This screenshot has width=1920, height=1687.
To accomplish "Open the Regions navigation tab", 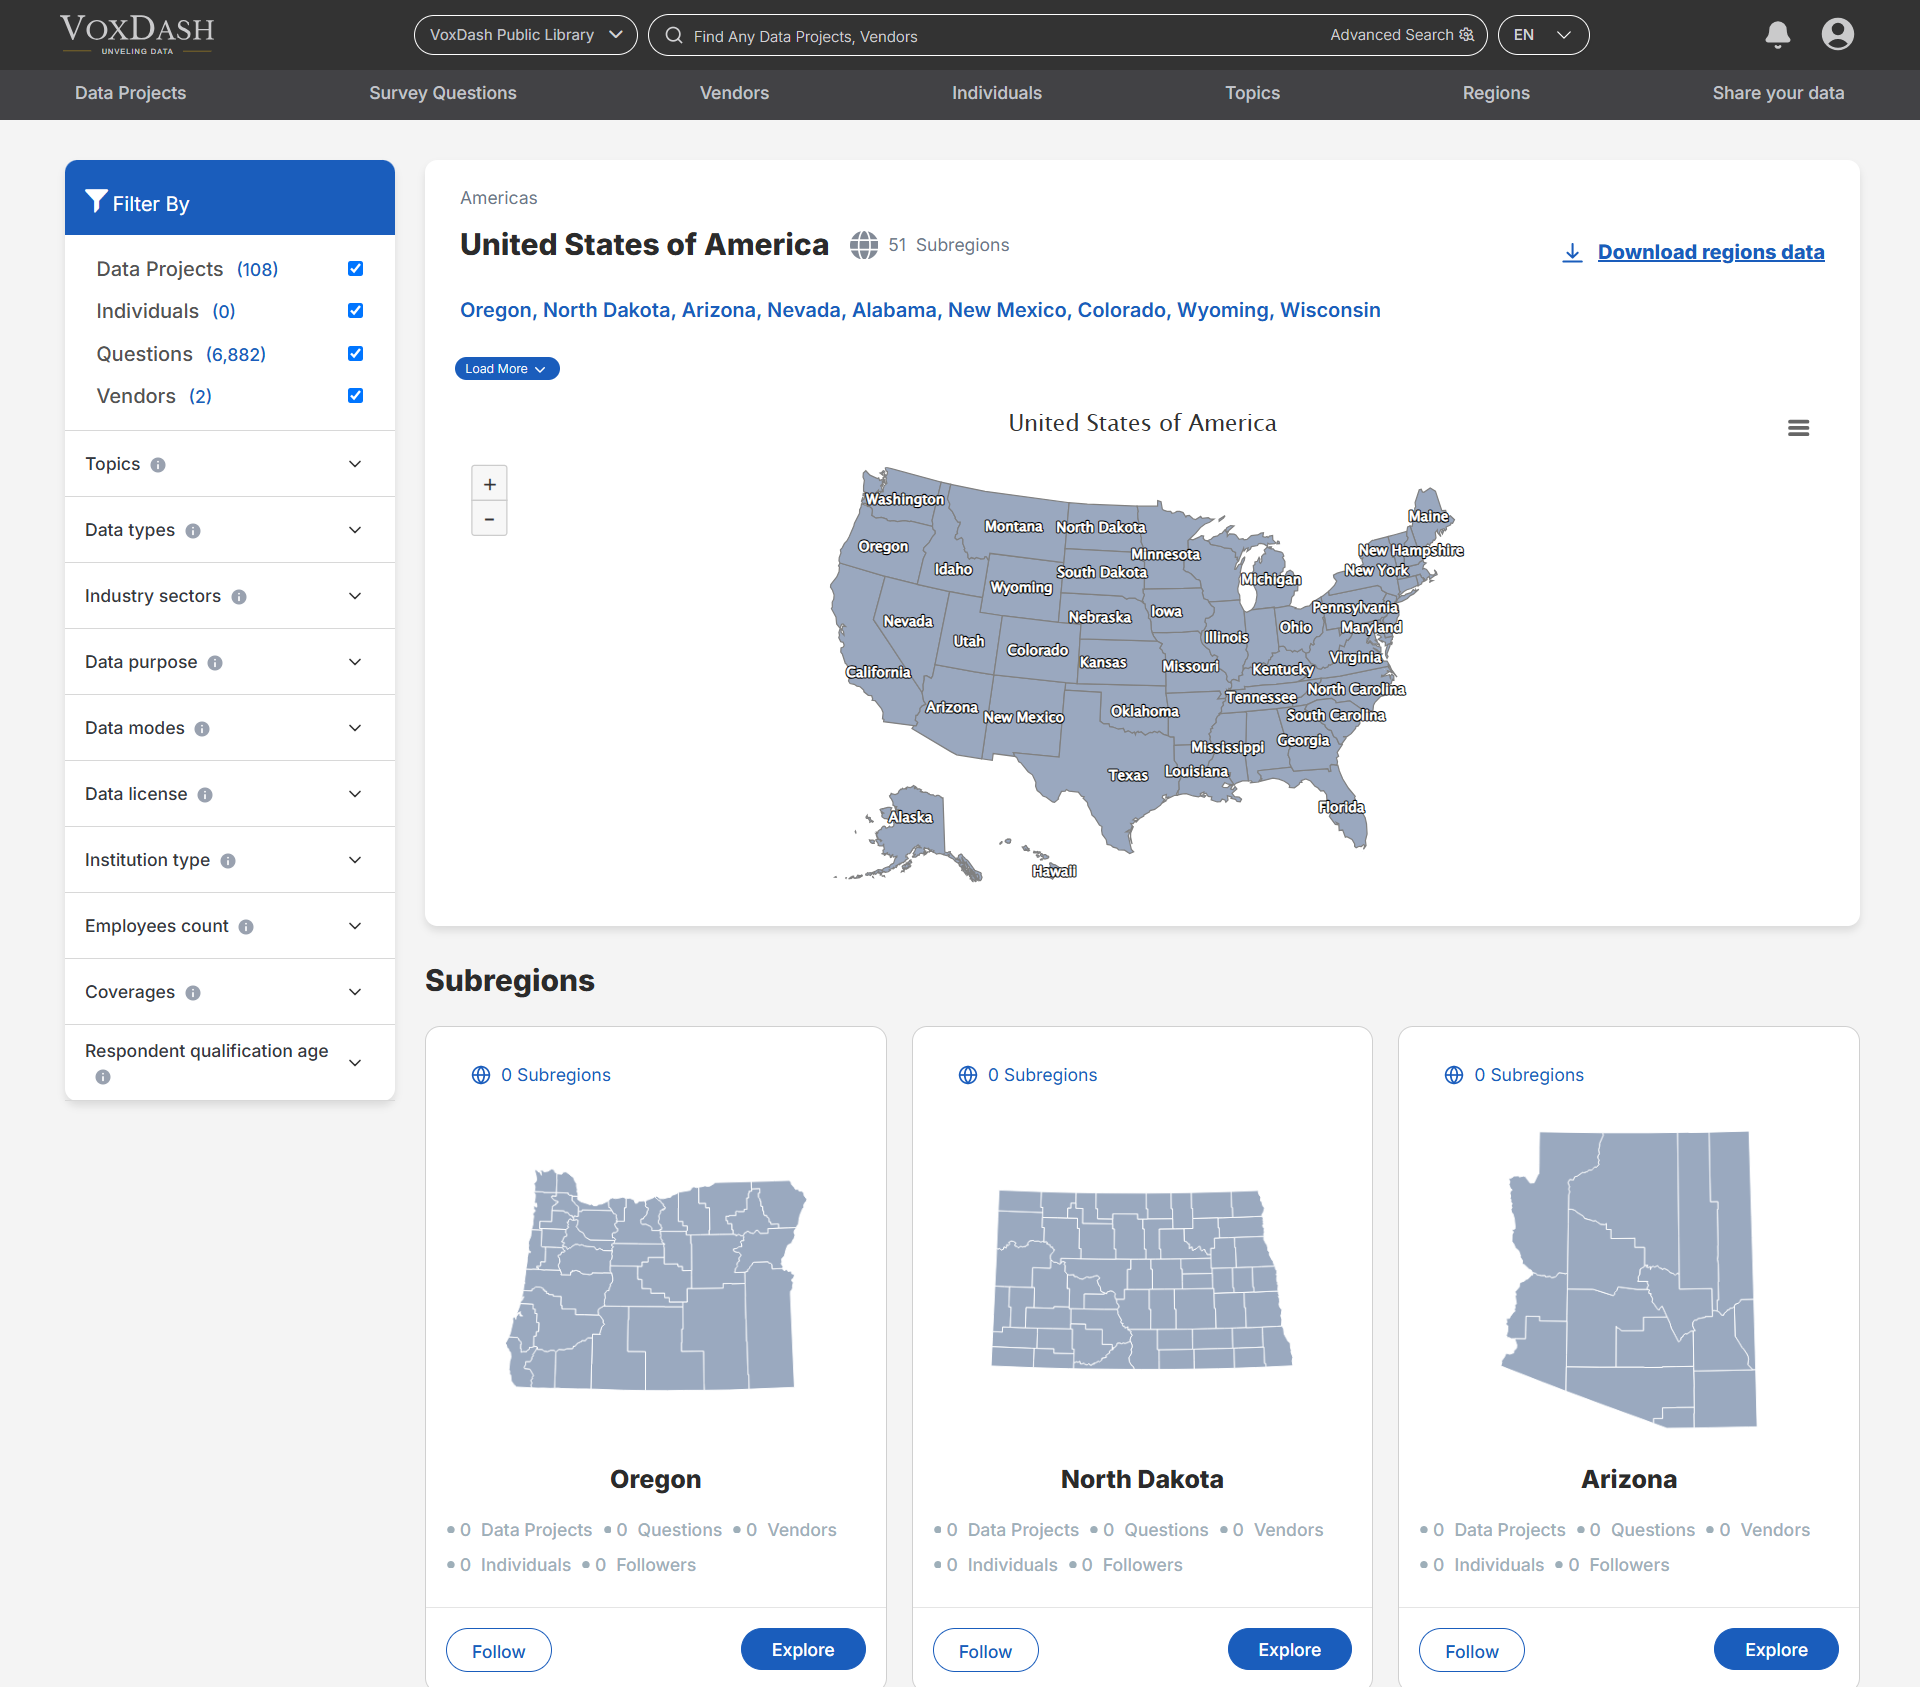I will tap(1495, 93).
